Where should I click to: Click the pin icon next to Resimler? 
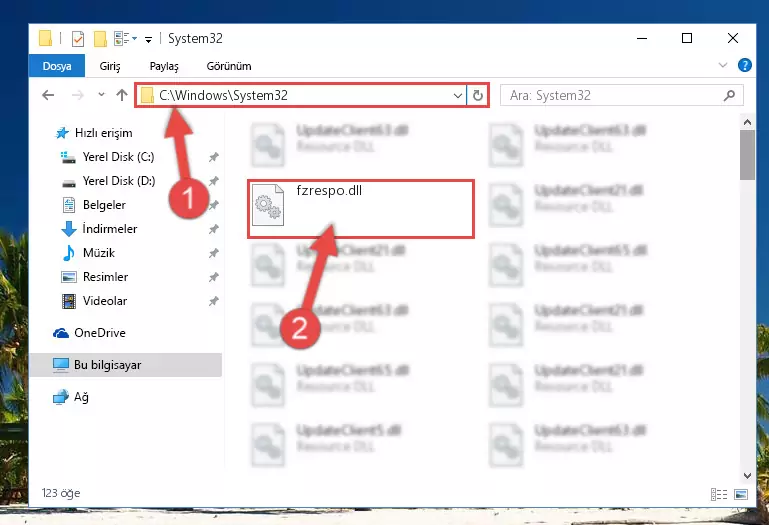(x=213, y=277)
